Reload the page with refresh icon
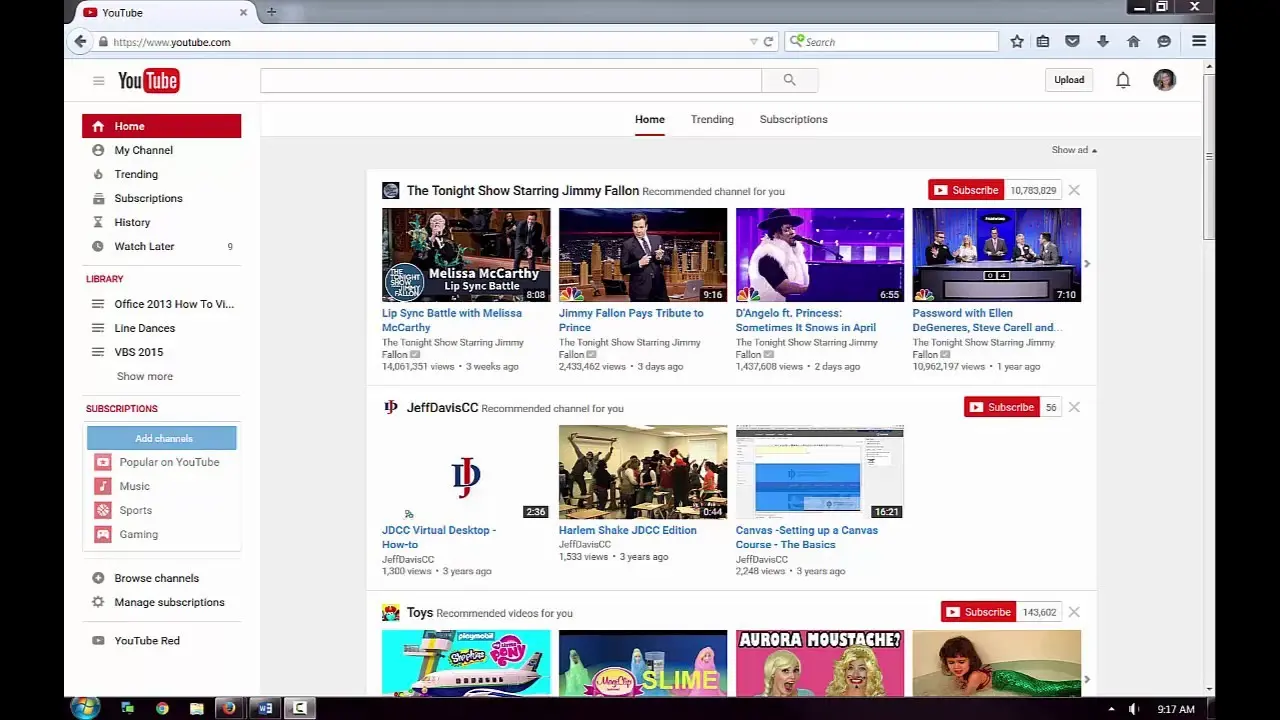The height and width of the screenshot is (720, 1280). pyautogui.click(x=768, y=41)
